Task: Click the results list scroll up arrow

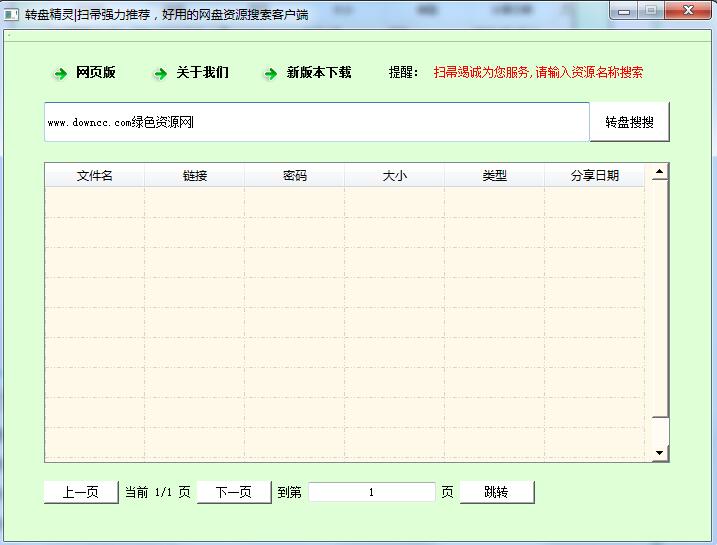Action: pyautogui.click(x=659, y=172)
